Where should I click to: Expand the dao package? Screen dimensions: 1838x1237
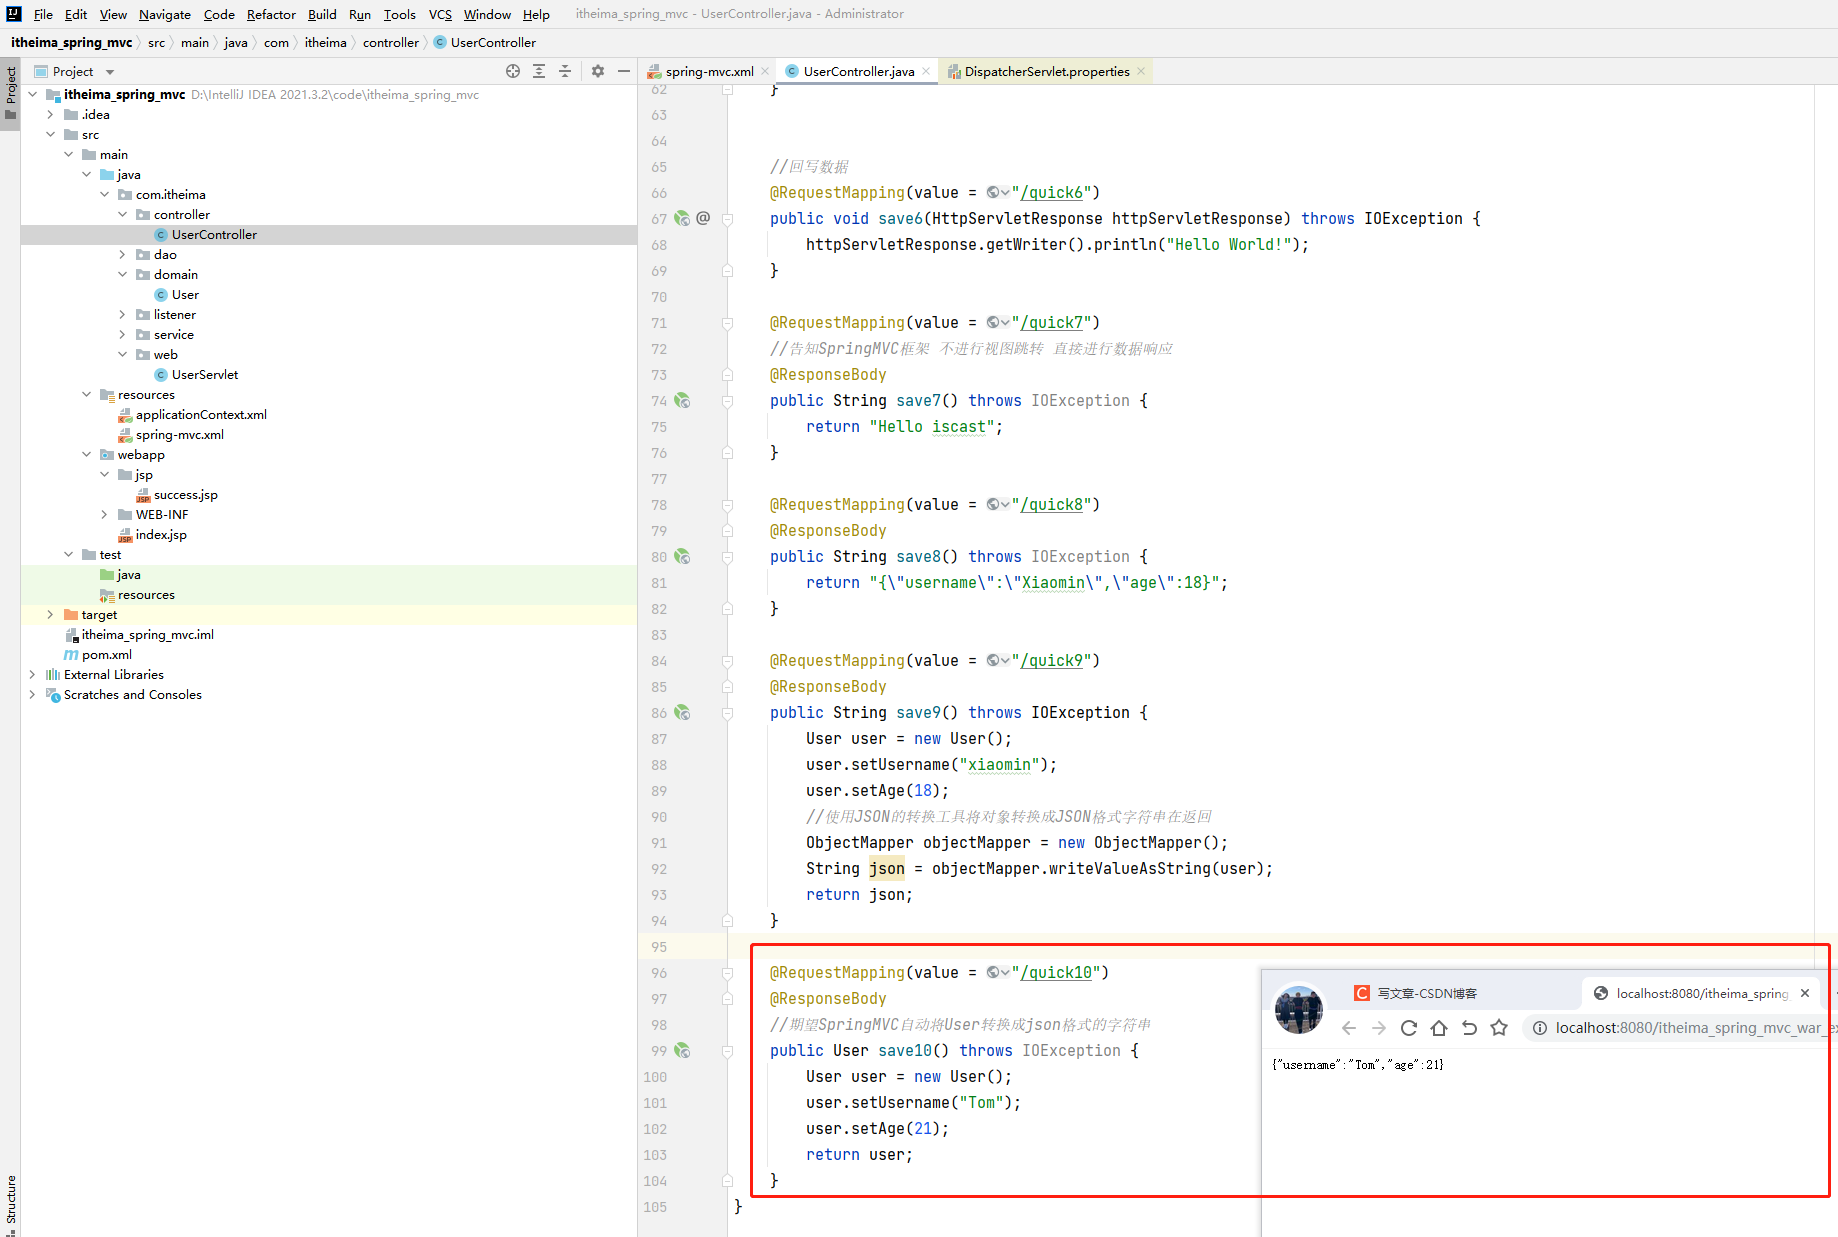point(123,254)
